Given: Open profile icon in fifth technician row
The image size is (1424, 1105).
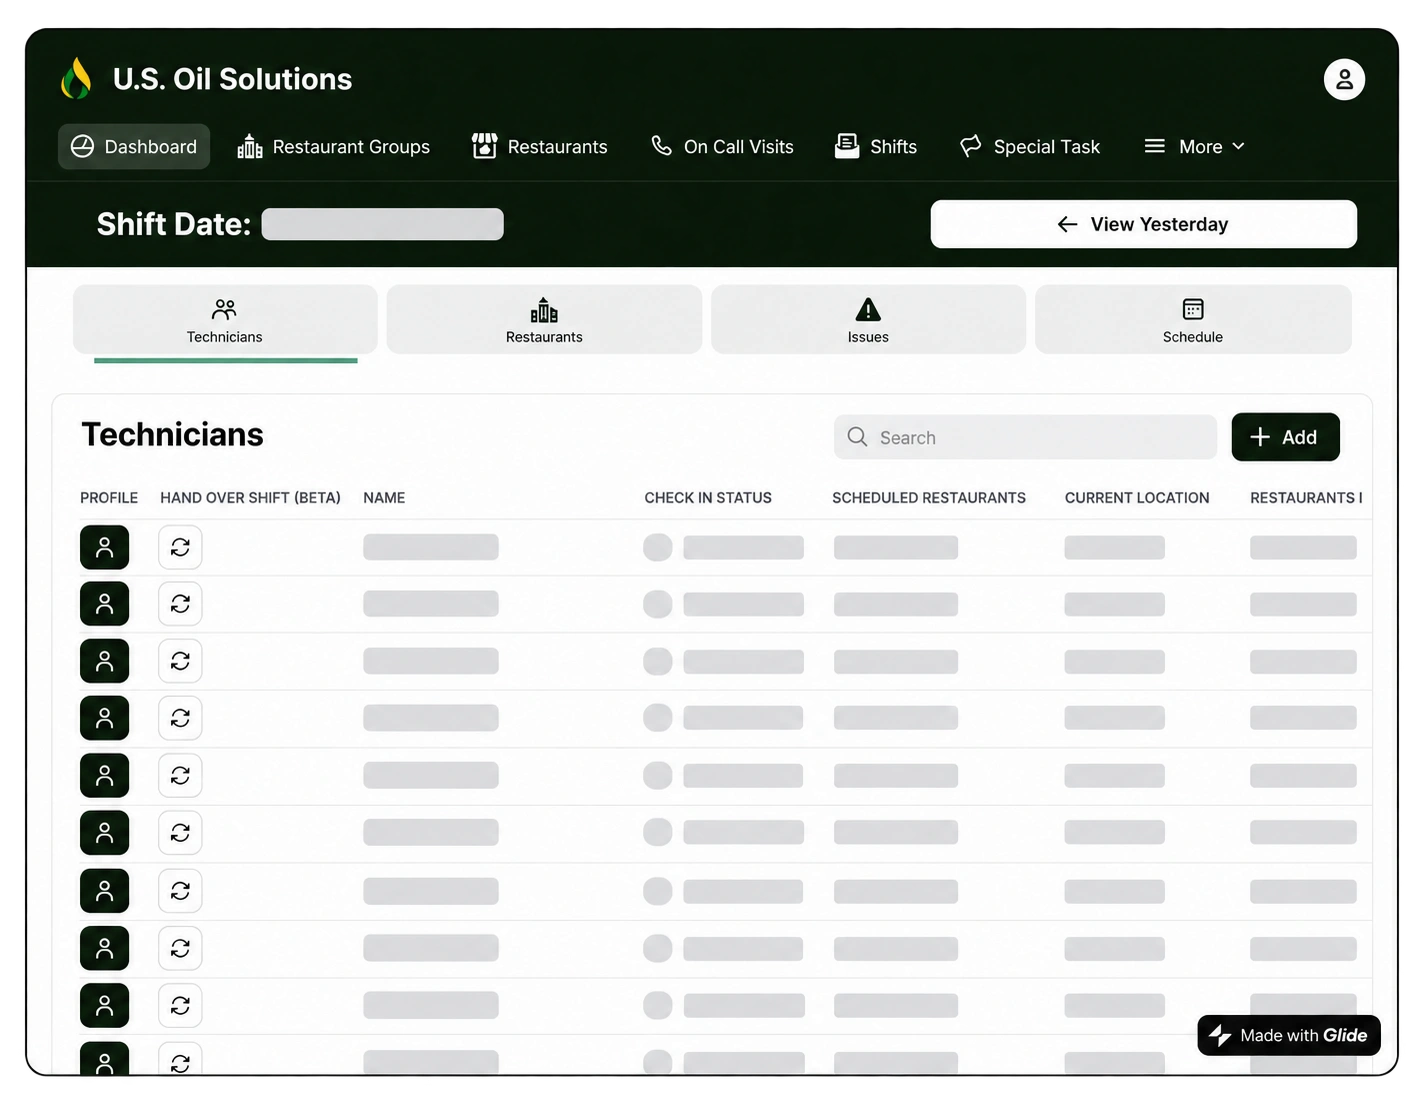Looking at the screenshot, I should (105, 775).
